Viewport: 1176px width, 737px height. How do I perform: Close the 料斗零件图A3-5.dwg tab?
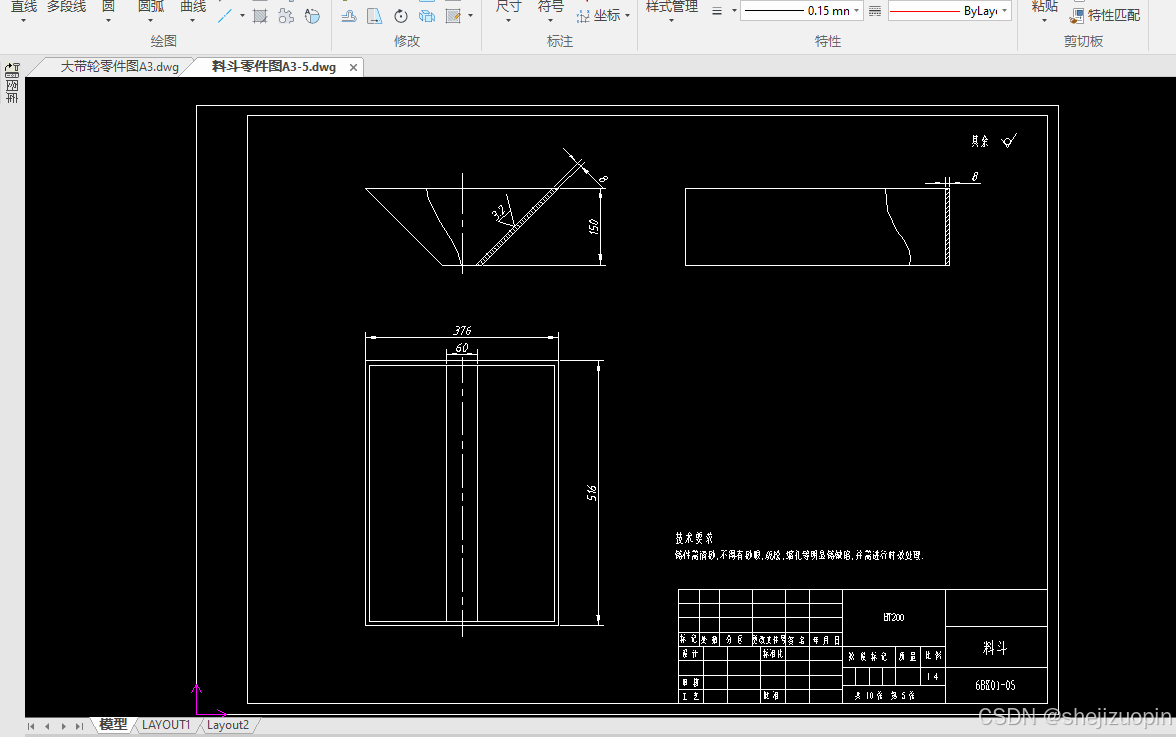pyautogui.click(x=353, y=67)
